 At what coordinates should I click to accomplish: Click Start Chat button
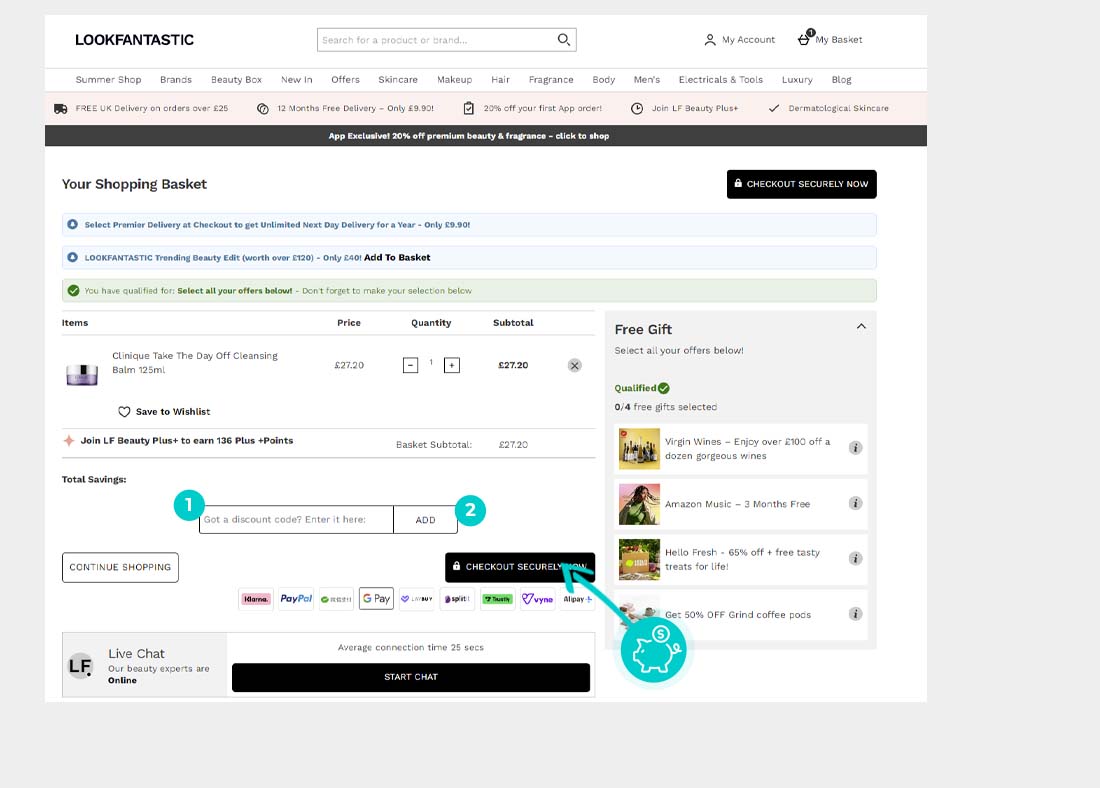tap(410, 677)
